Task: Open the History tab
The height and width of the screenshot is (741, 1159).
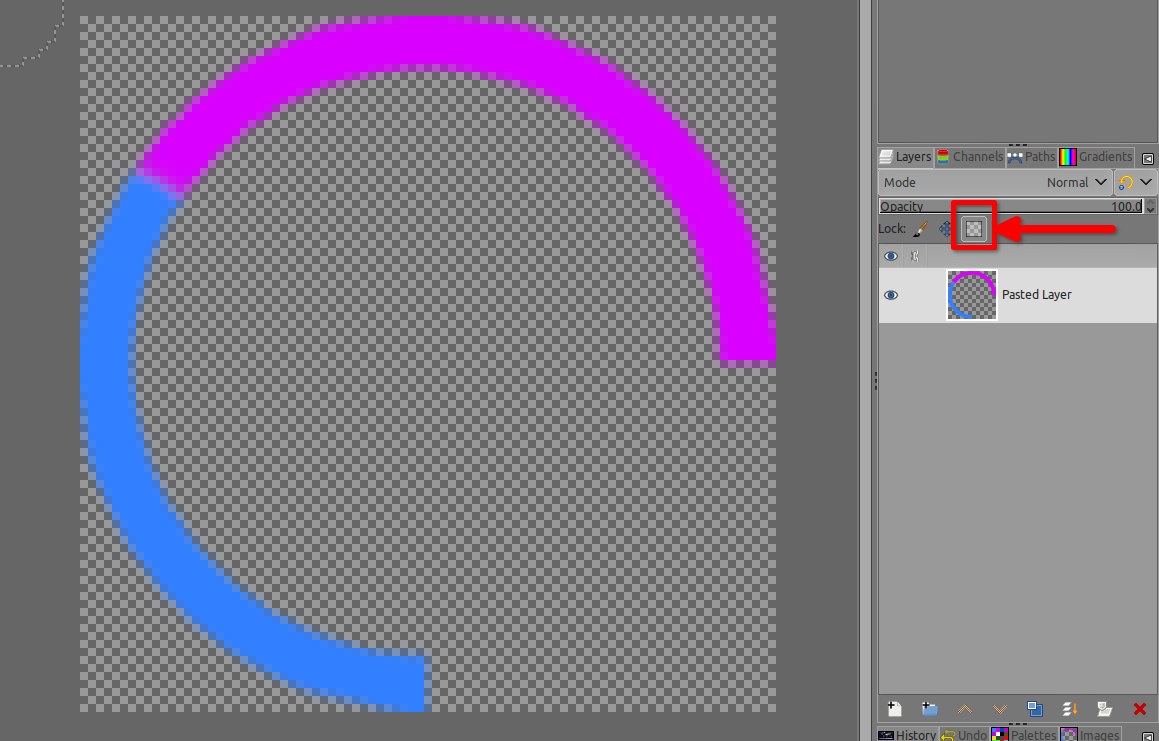Action: point(907,735)
